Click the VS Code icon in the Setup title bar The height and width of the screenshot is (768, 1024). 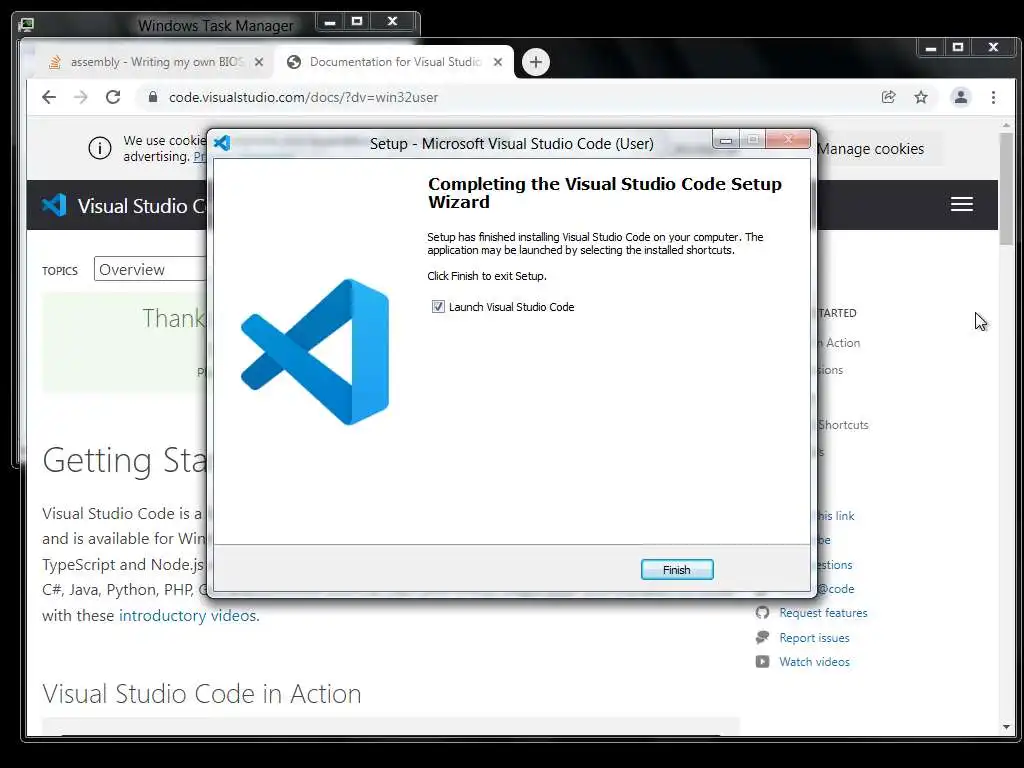click(222, 143)
